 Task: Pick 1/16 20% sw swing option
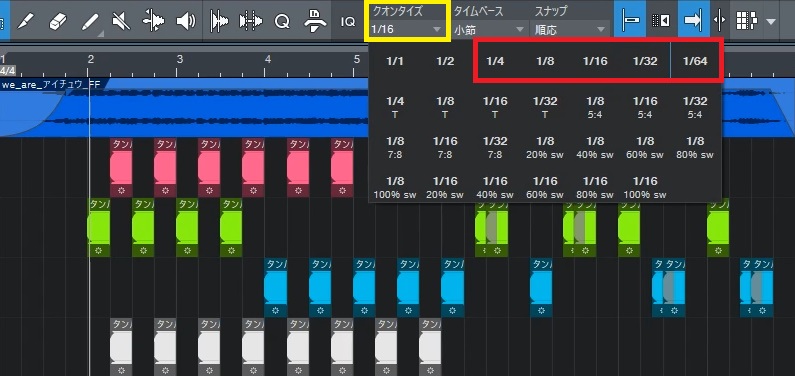pyautogui.click(x=445, y=187)
